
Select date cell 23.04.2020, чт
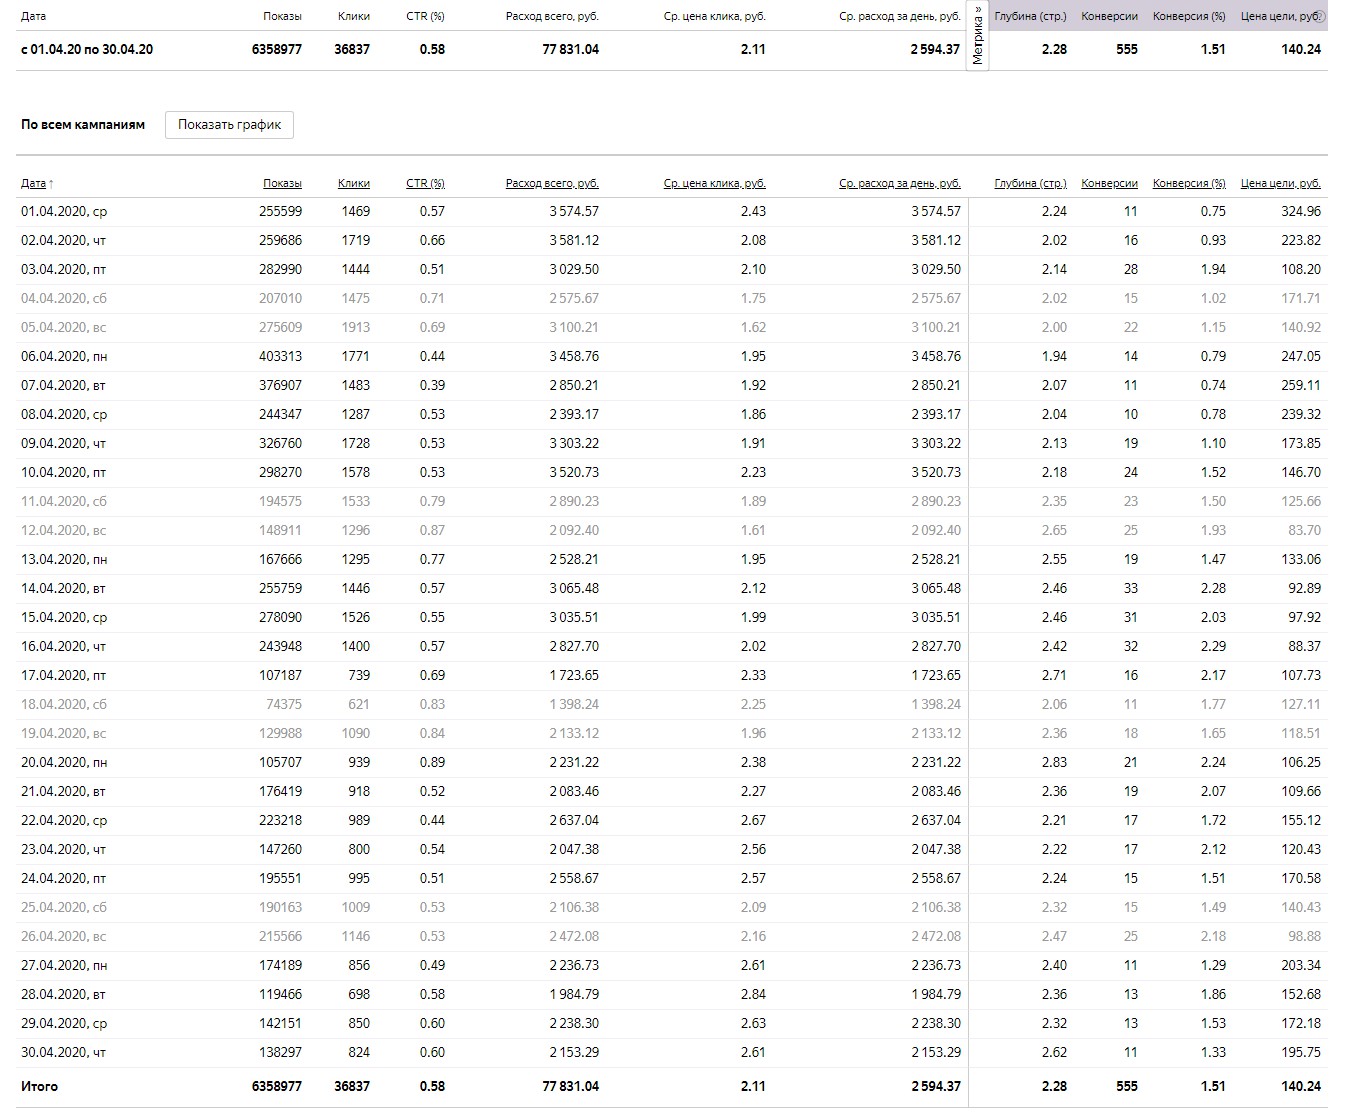tap(63, 849)
